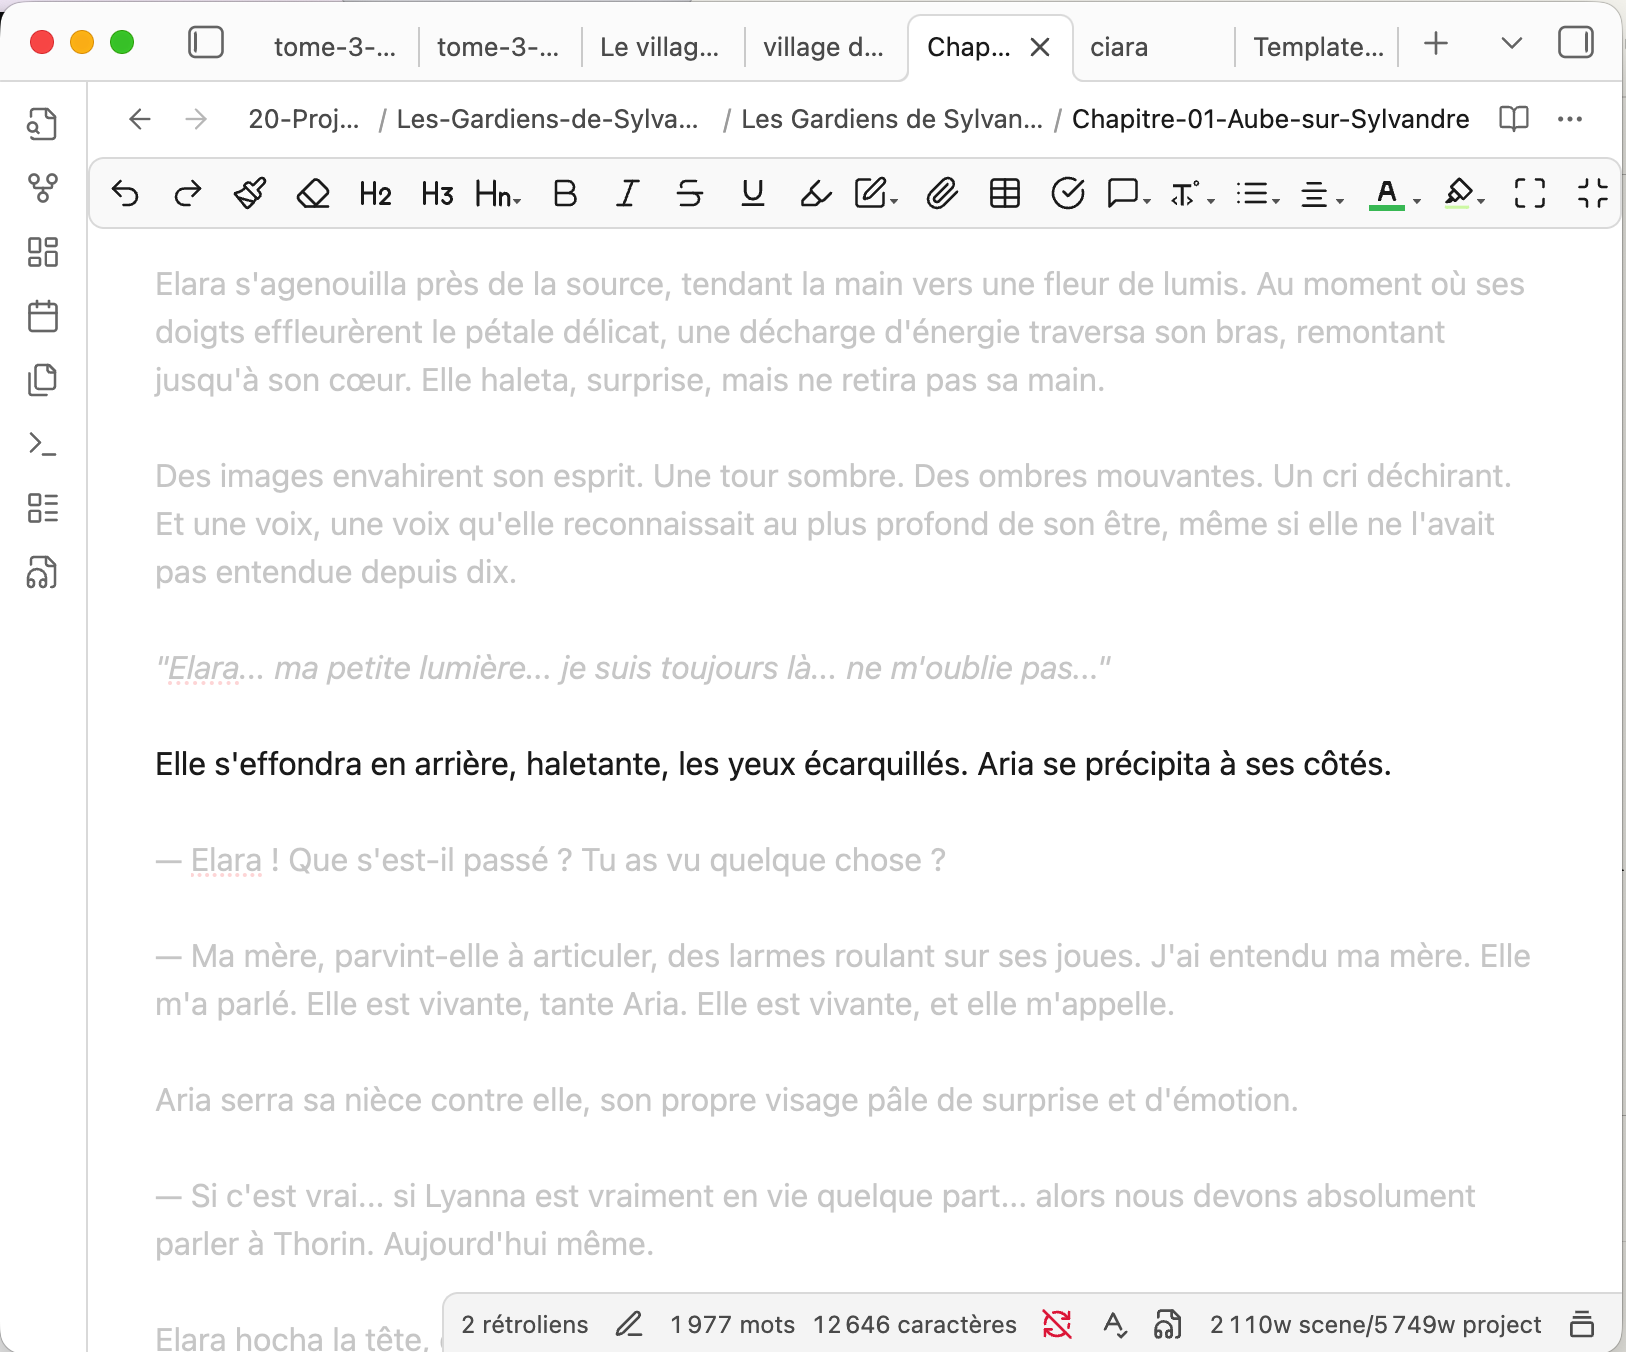Click the format painter brush icon
The image size is (1626, 1352).
click(x=250, y=193)
